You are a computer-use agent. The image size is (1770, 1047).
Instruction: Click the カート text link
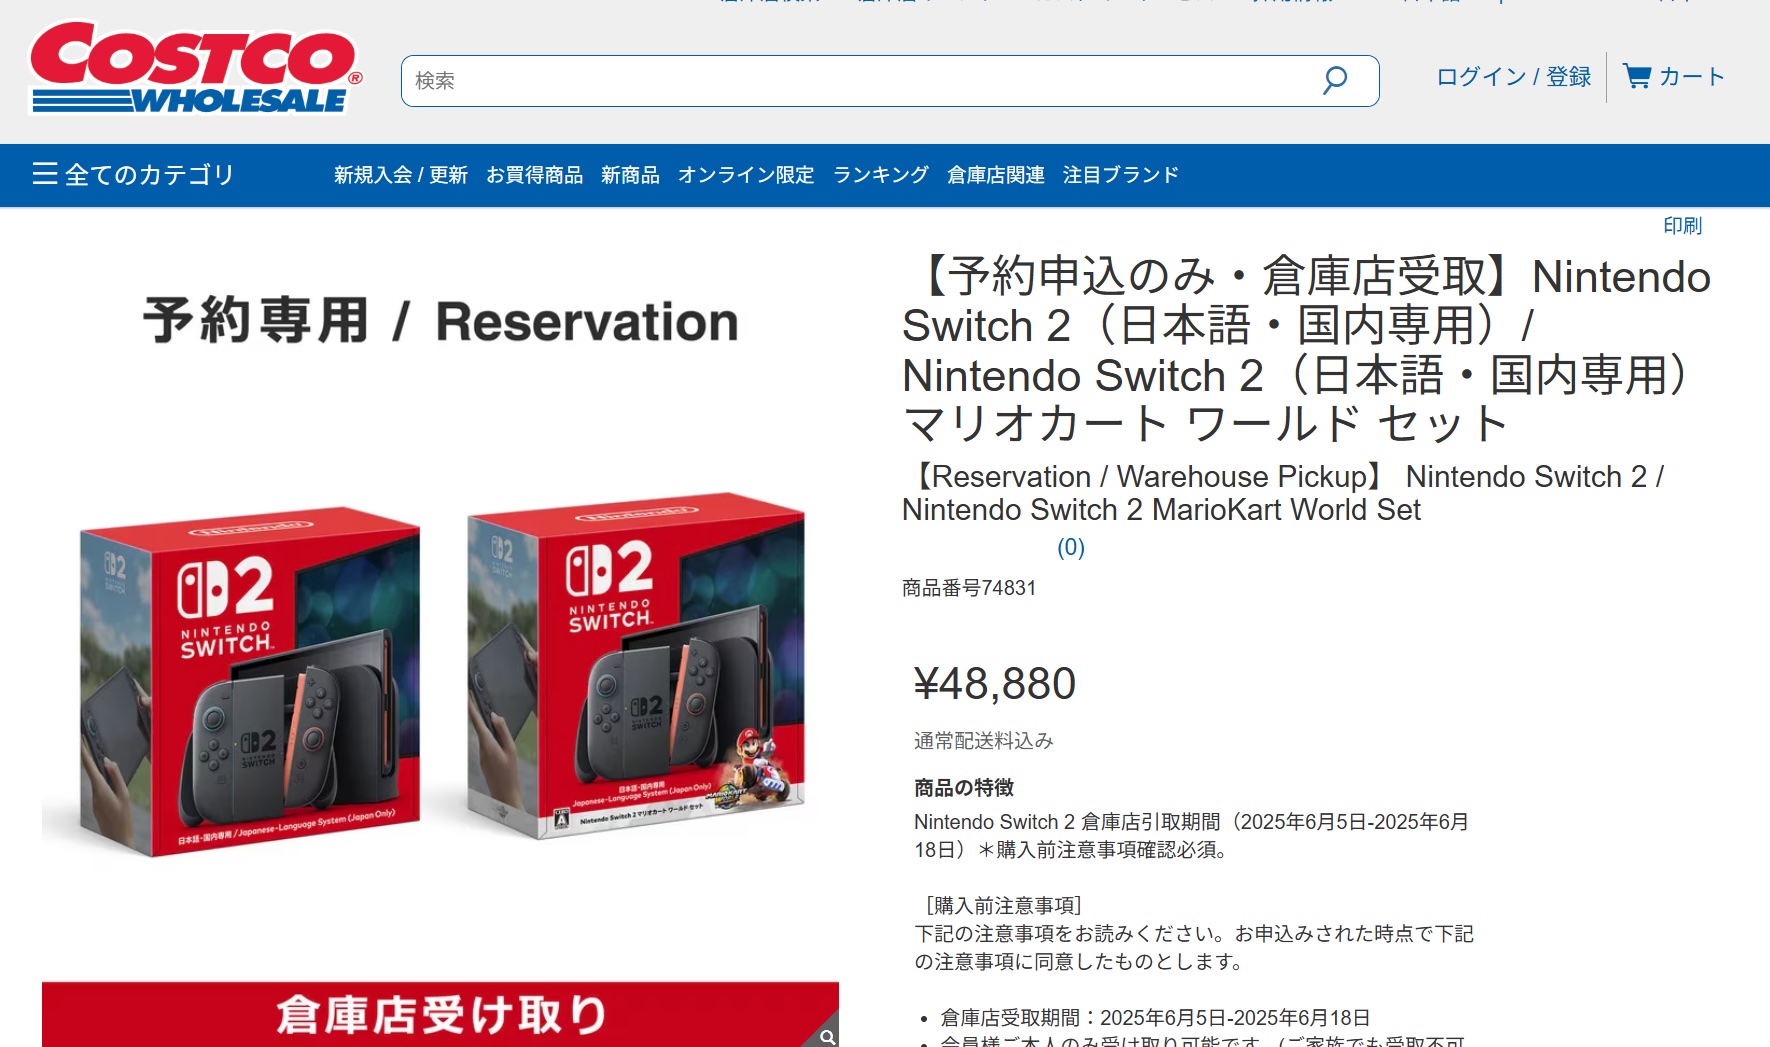[1692, 77]
